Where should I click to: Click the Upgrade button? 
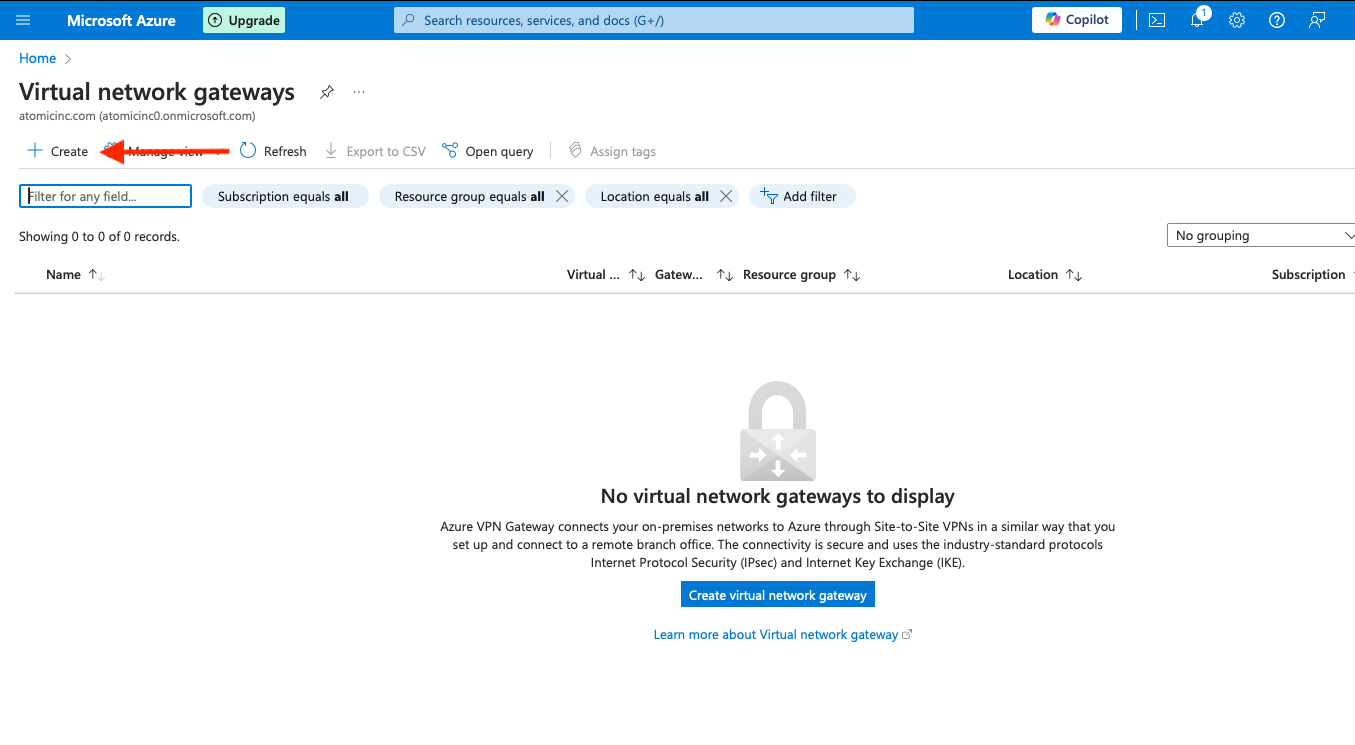tap(244, 20)
